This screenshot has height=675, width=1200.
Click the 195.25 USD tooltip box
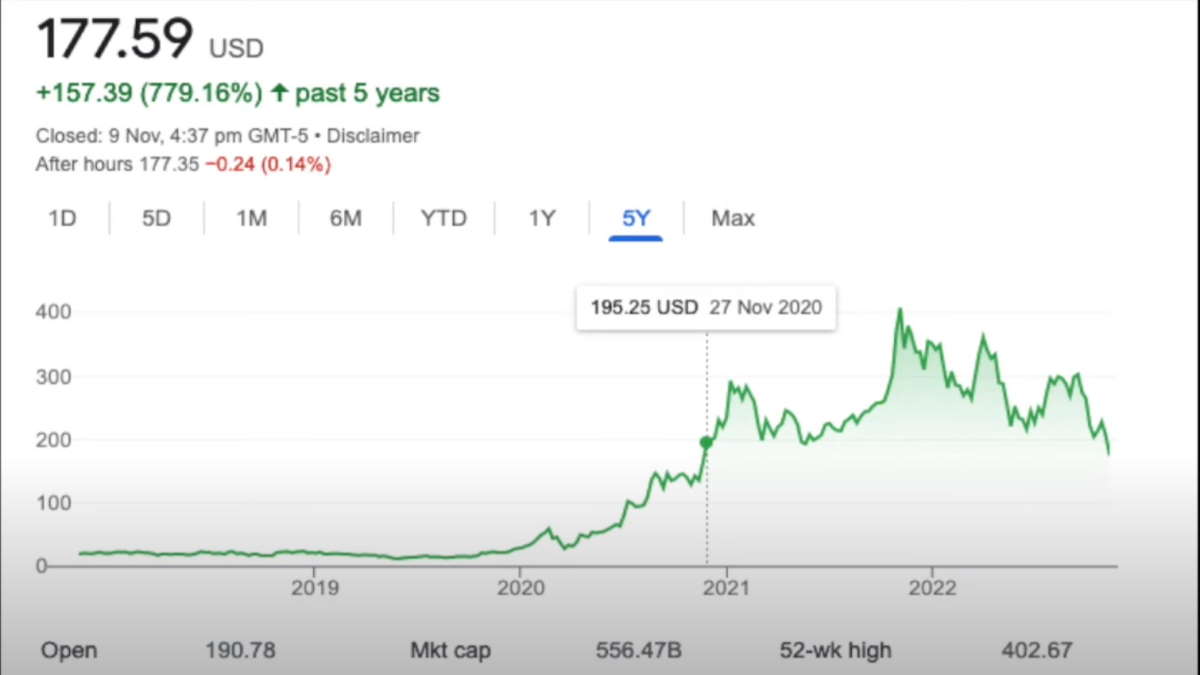tap(706, 308)
